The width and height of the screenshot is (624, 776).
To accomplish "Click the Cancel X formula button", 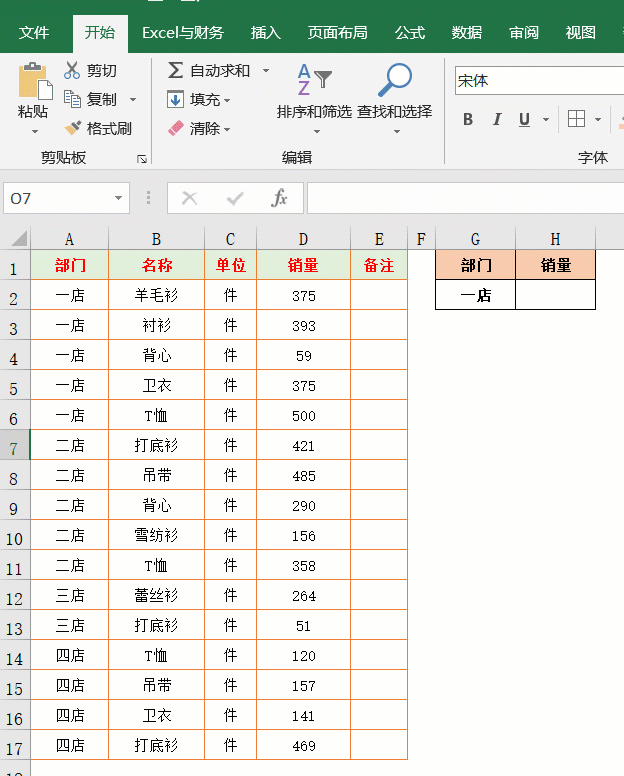I will tap(190, 198).
